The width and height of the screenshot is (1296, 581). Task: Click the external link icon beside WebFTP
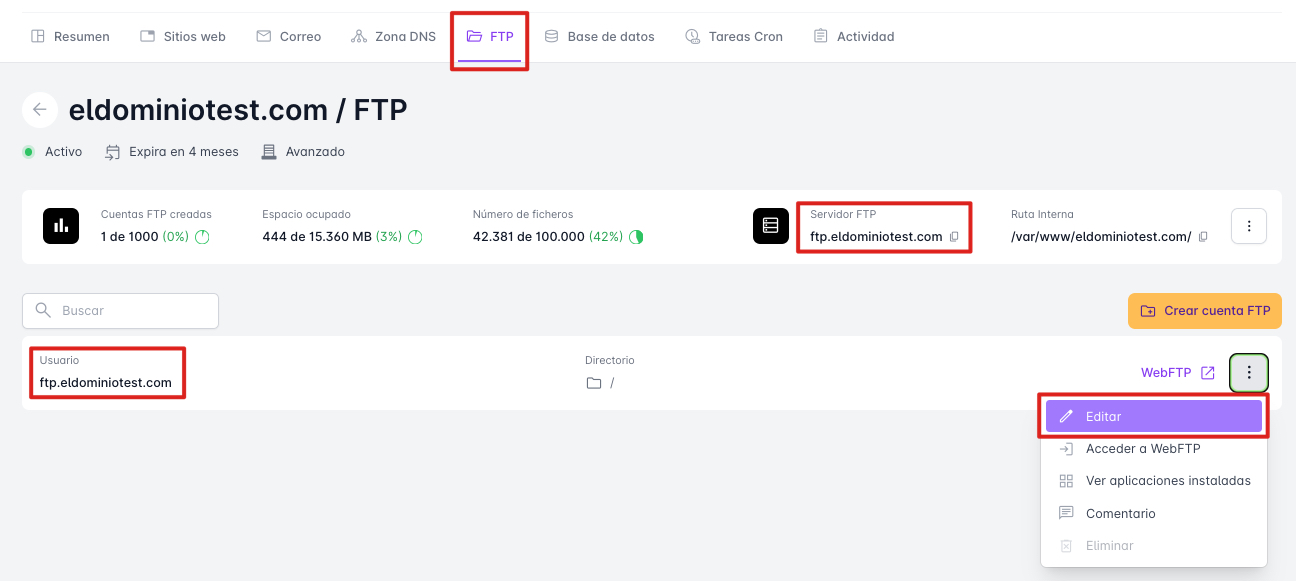click(1208, 373)
